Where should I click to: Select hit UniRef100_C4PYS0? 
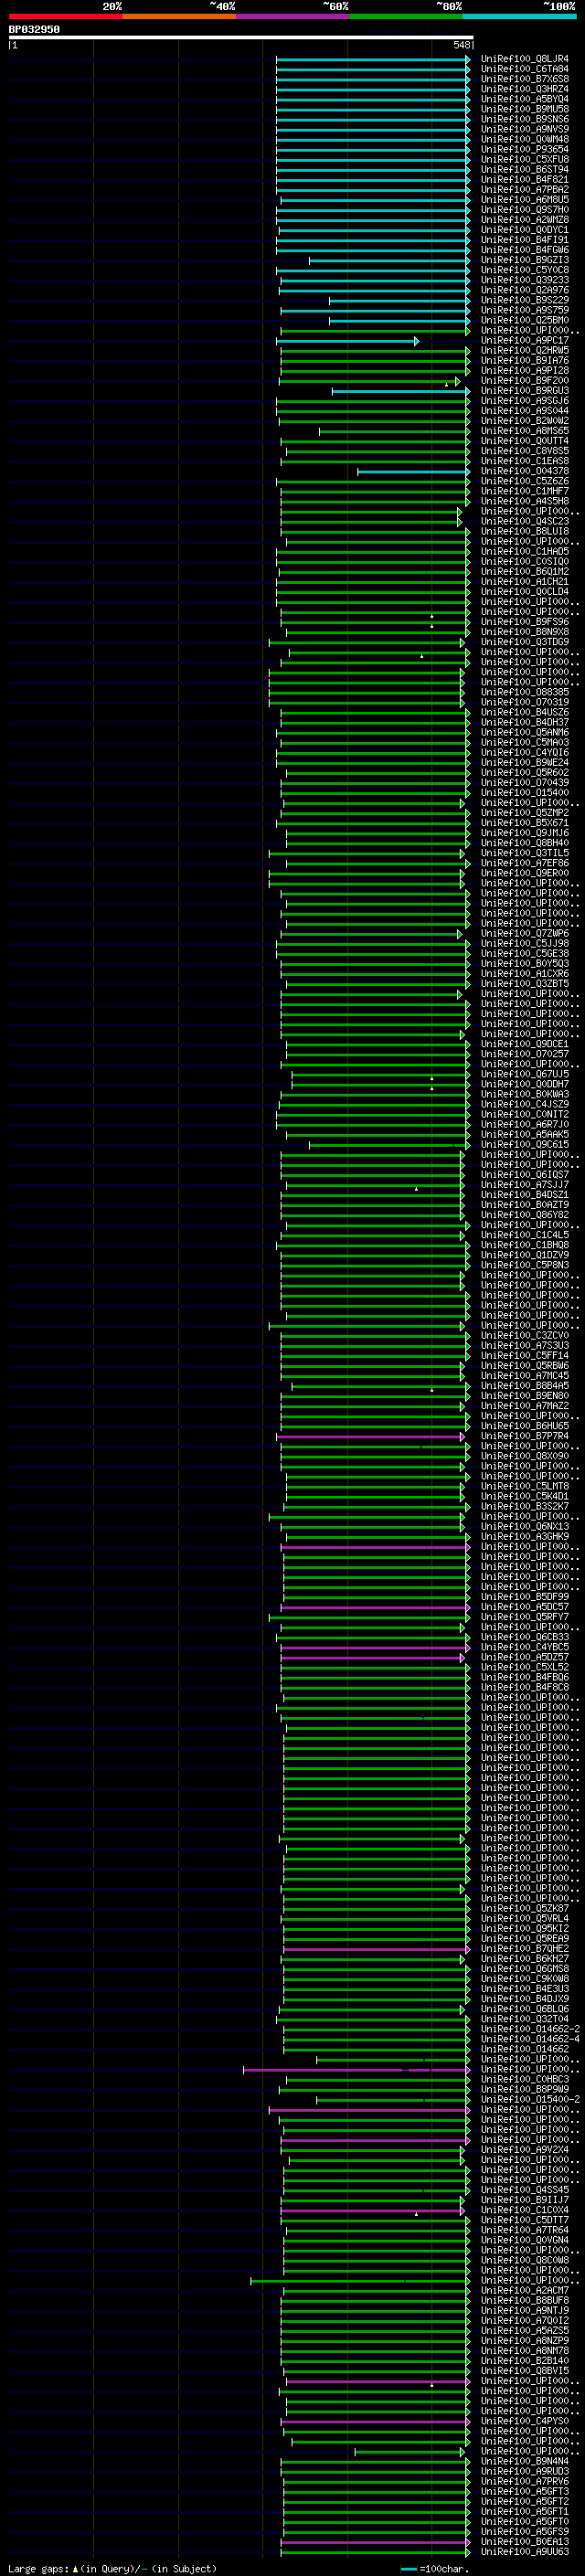point(524,2421)
